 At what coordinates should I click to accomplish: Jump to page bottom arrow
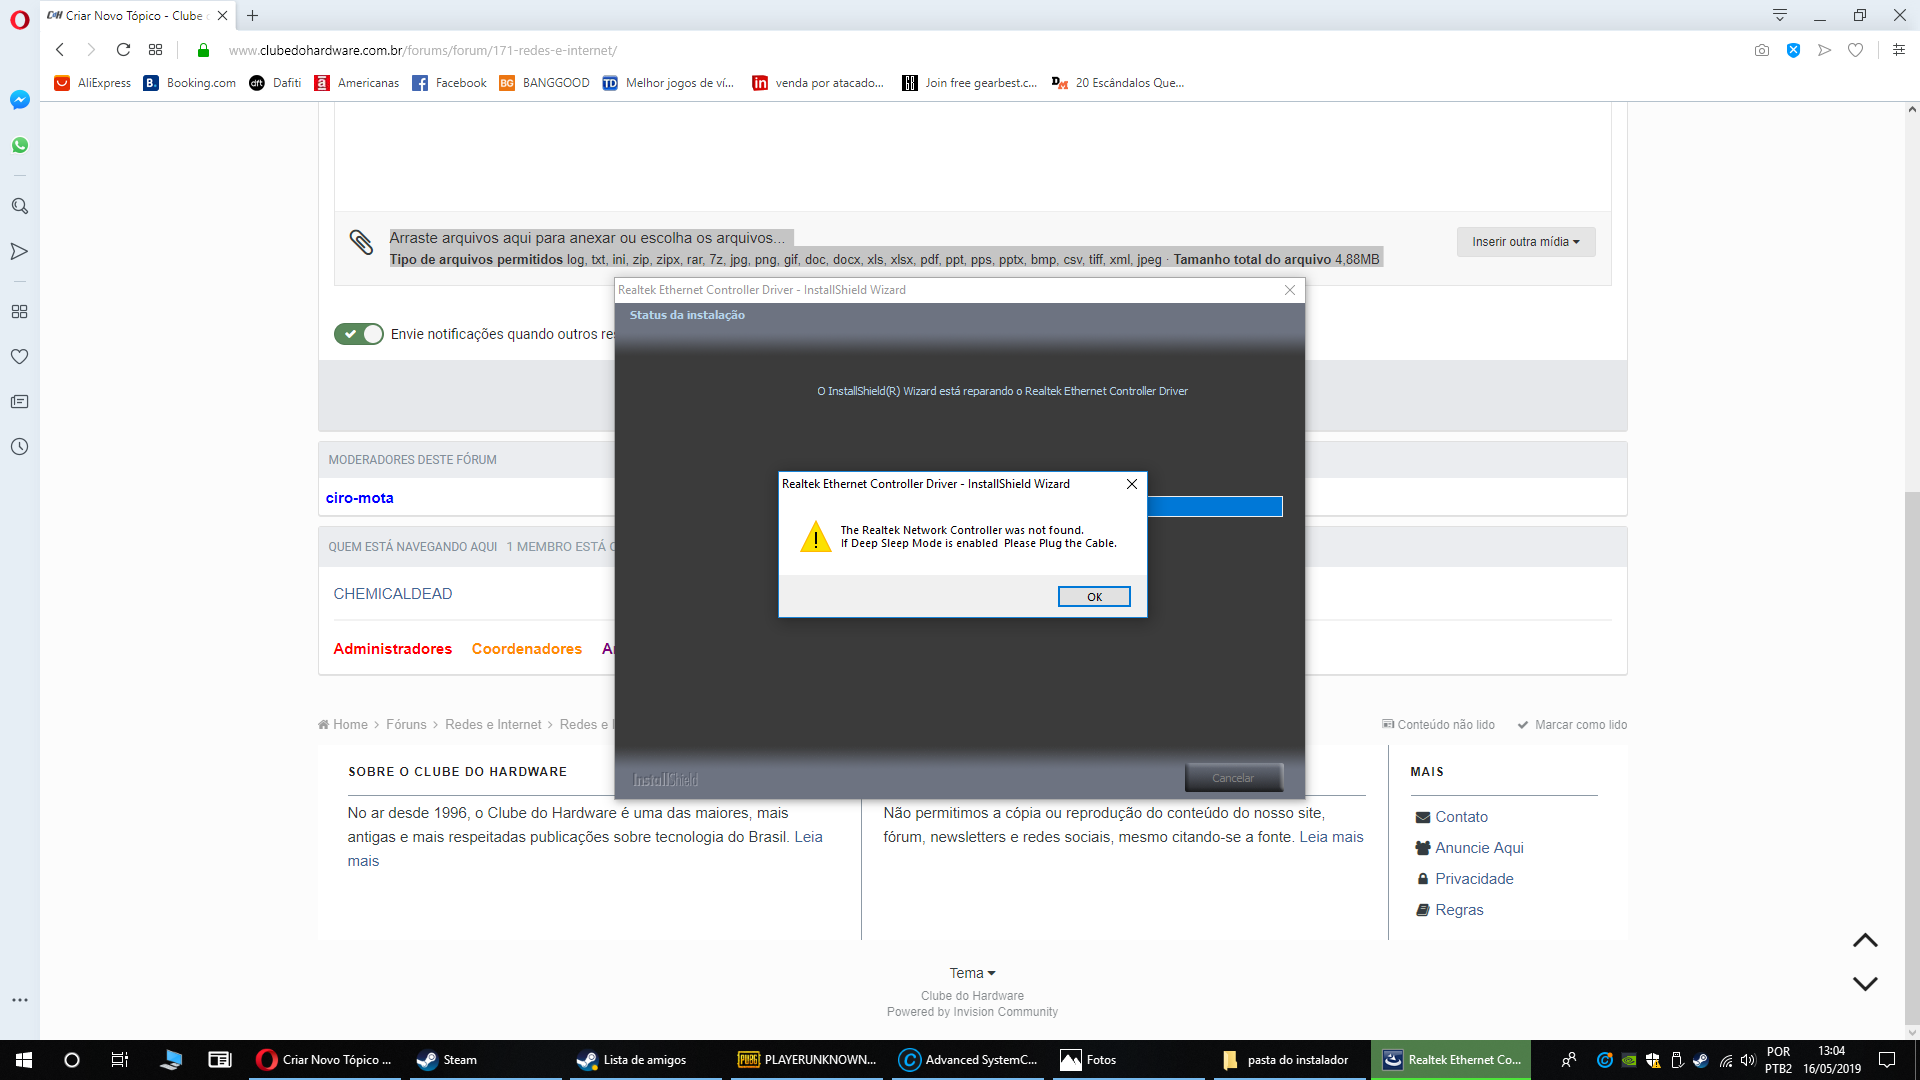(x=1865, y=984)
